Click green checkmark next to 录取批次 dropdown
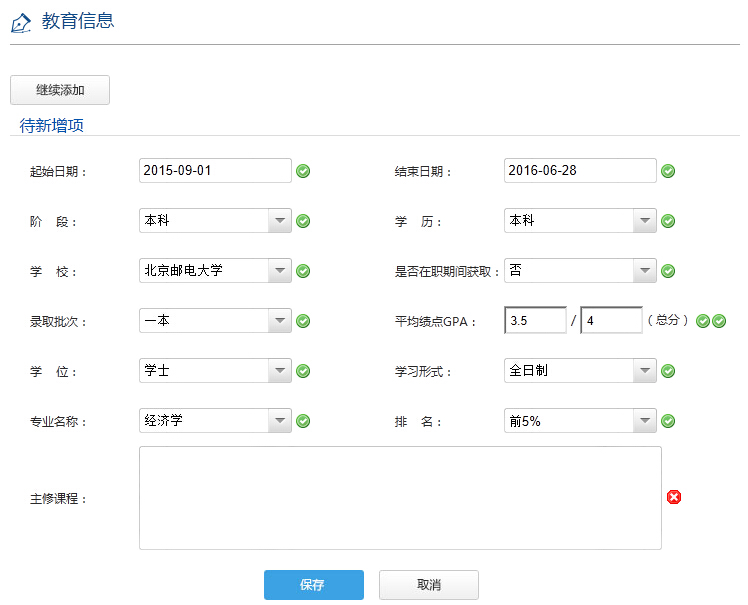The image size is (748, 605). (x=303, y=321)
